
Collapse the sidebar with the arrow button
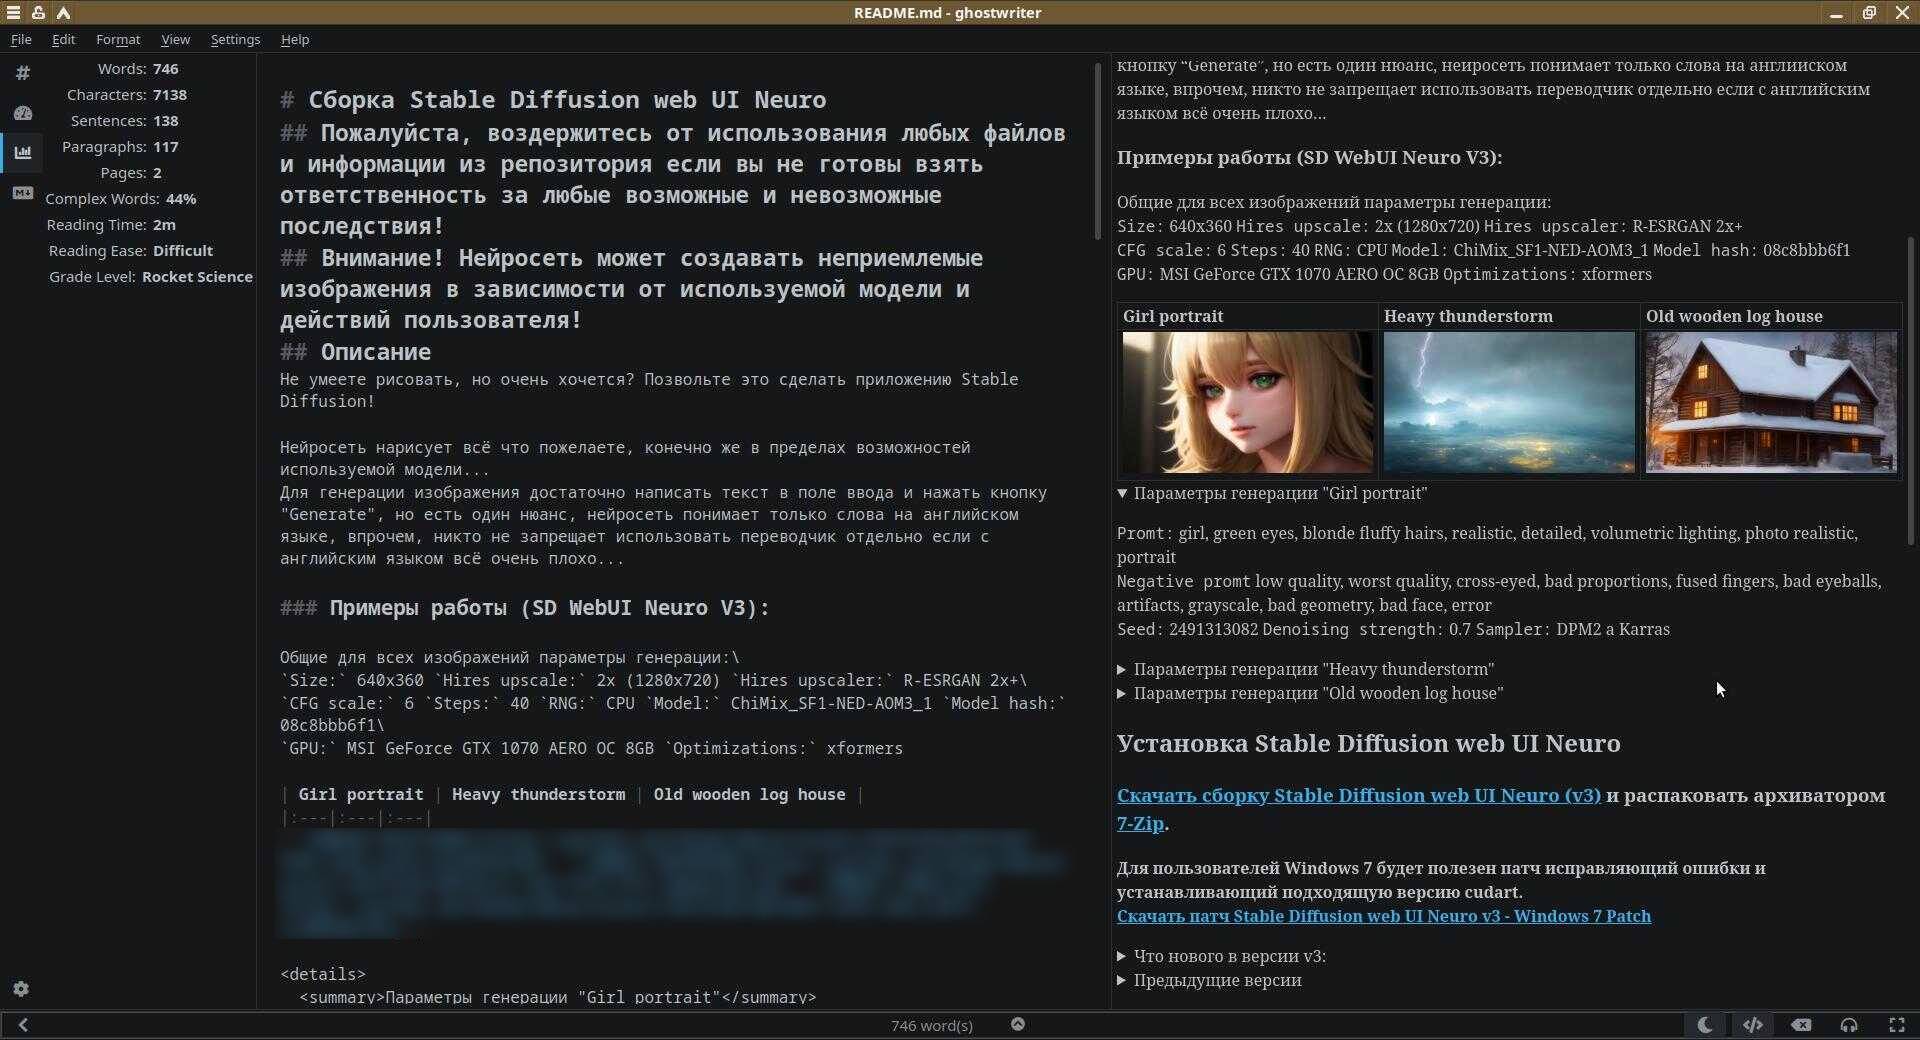23,1025
